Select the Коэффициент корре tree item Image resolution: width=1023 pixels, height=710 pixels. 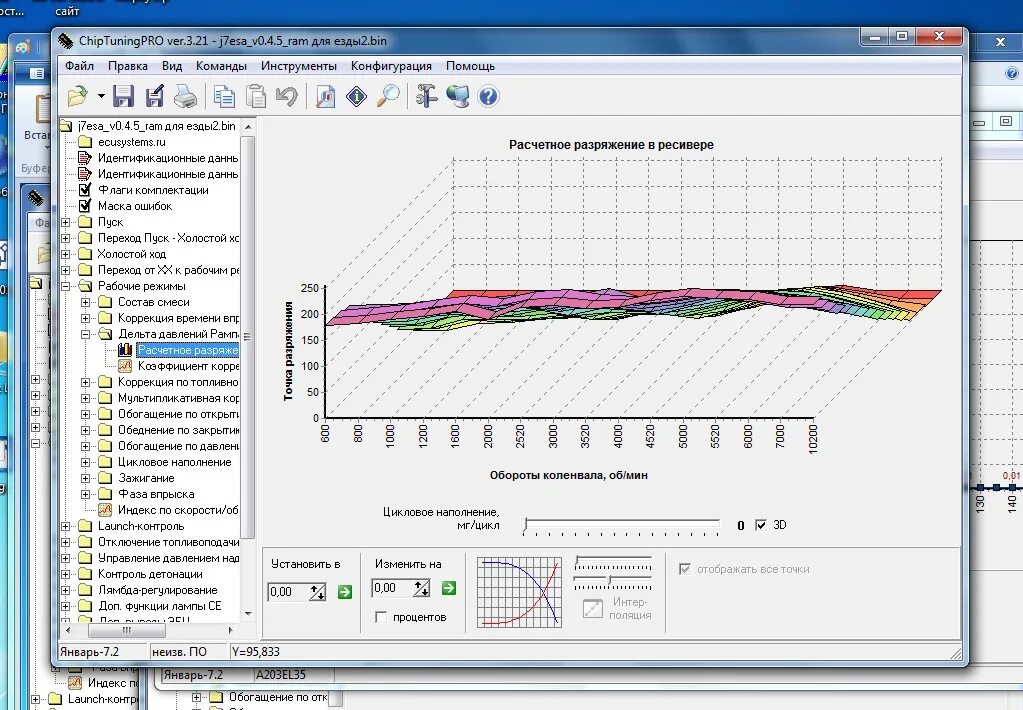188,366
